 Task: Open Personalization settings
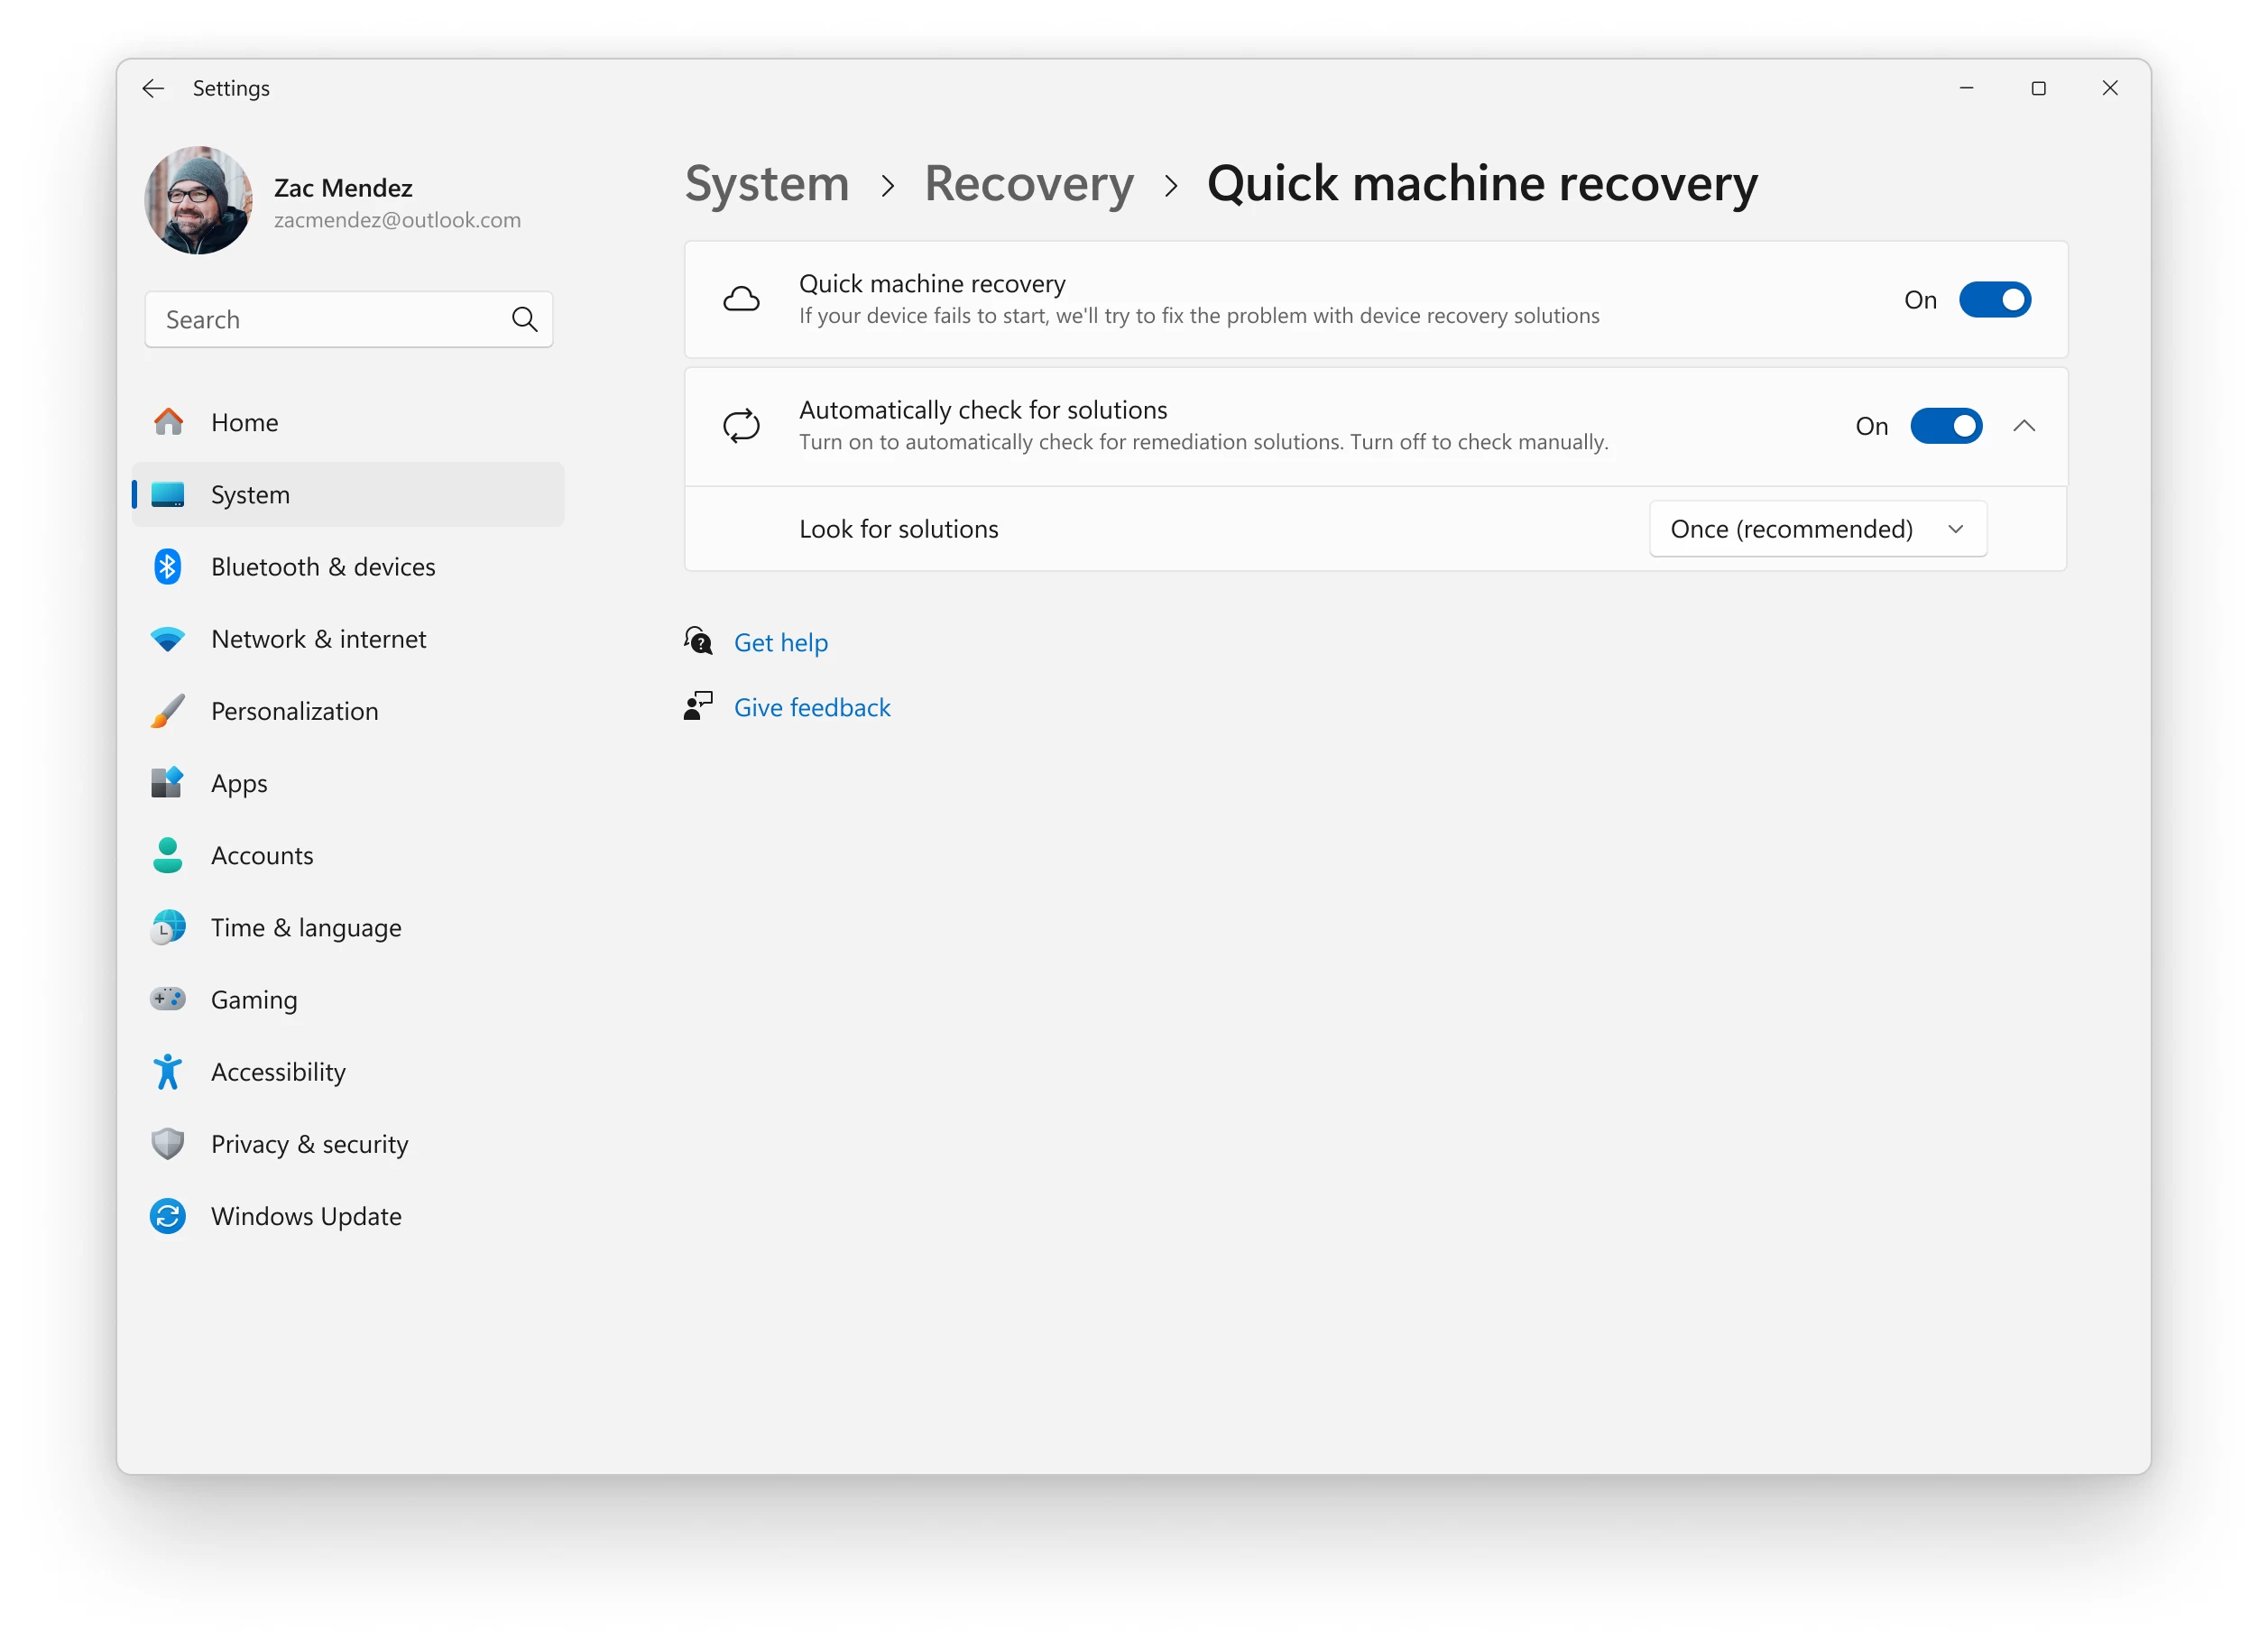pyautogui.click(x=294, y=711)
